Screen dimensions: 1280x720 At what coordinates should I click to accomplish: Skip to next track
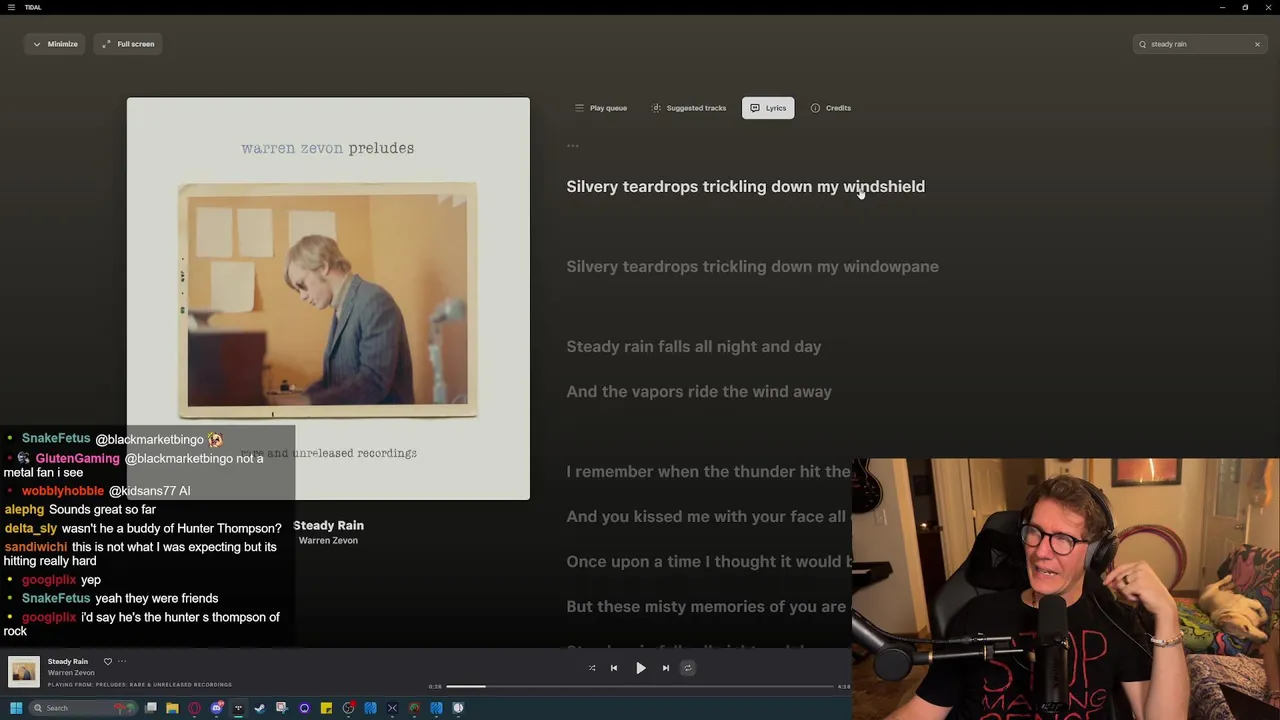tap(666, 668)
